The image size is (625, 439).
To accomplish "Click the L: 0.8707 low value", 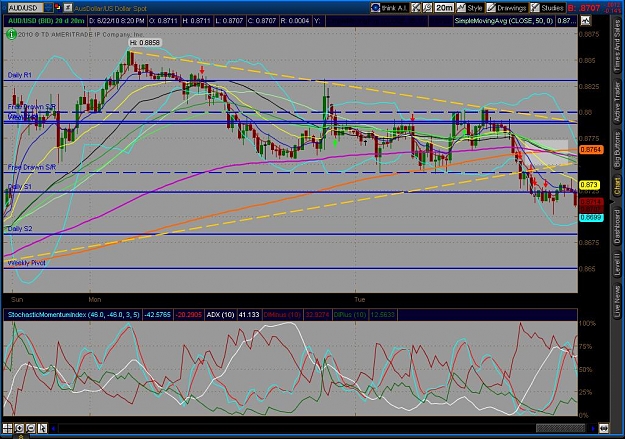I will 229,21.
